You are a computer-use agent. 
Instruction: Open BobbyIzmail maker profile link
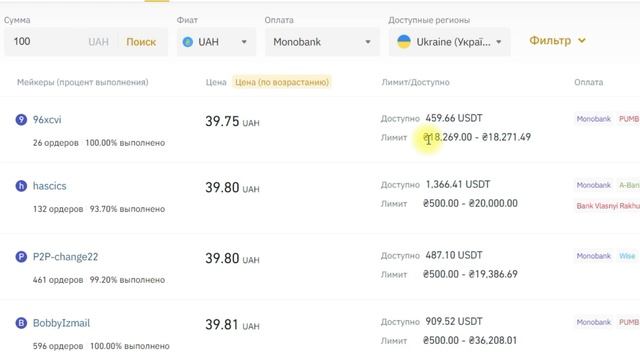(61, 323)
